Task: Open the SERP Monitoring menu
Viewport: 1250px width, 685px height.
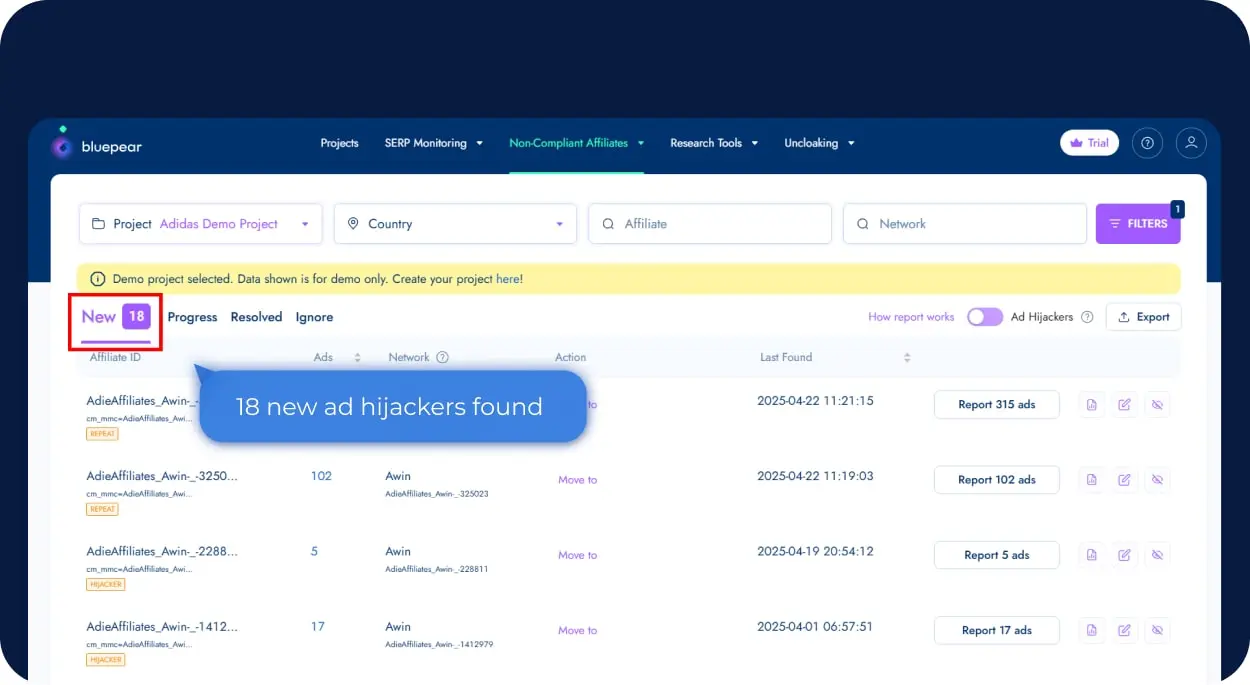Action: click(x=434, y=143)
